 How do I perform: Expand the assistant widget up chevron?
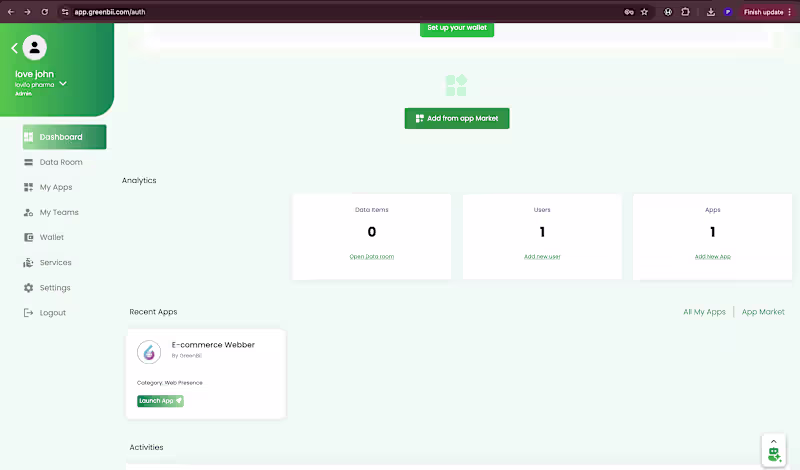point(773,441)
